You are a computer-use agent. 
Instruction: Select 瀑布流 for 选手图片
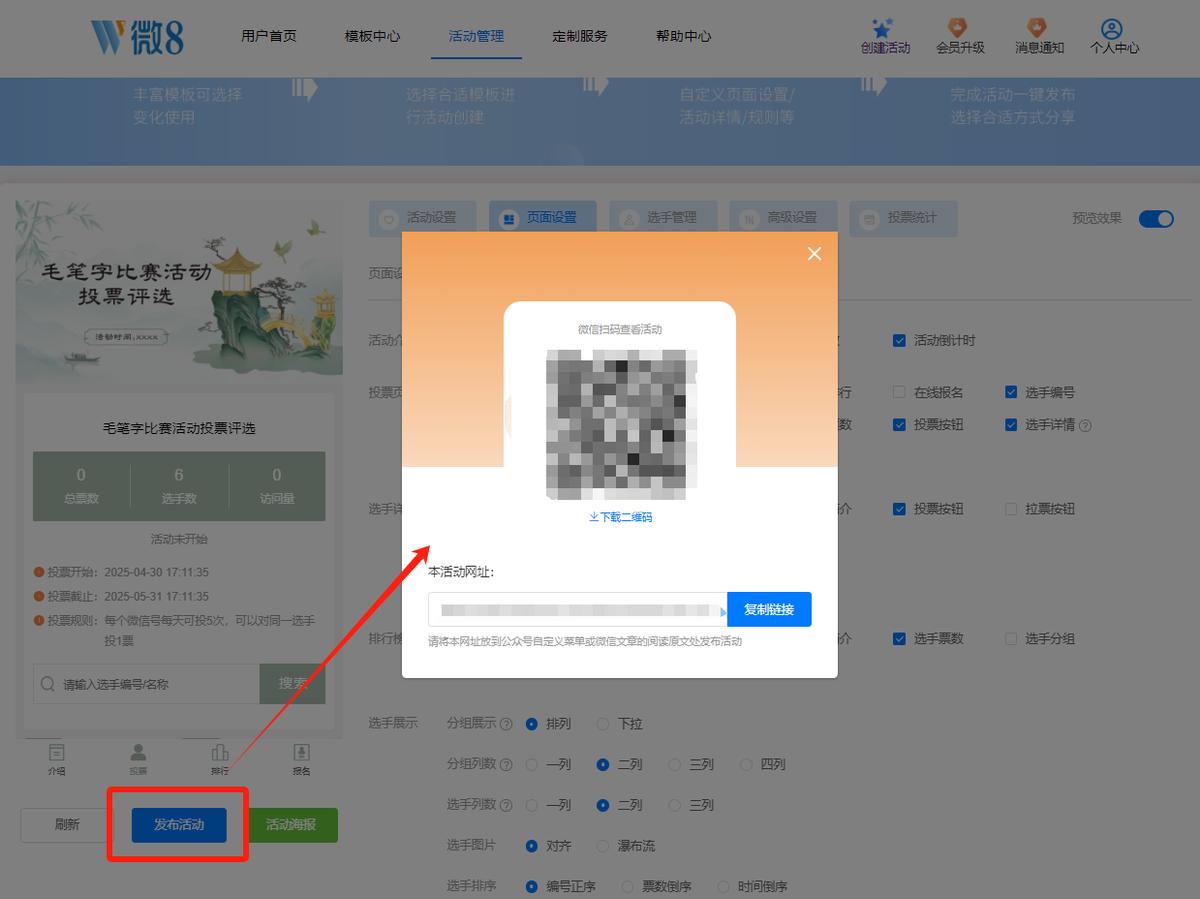tap(603, 846)
